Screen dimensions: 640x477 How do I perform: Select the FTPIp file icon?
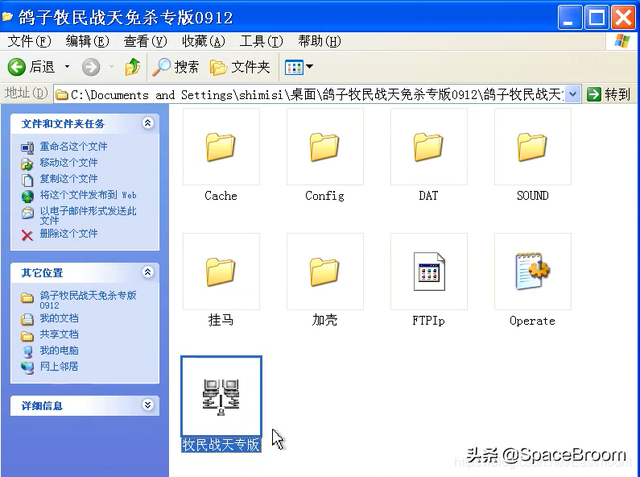[x=429, y=271]
